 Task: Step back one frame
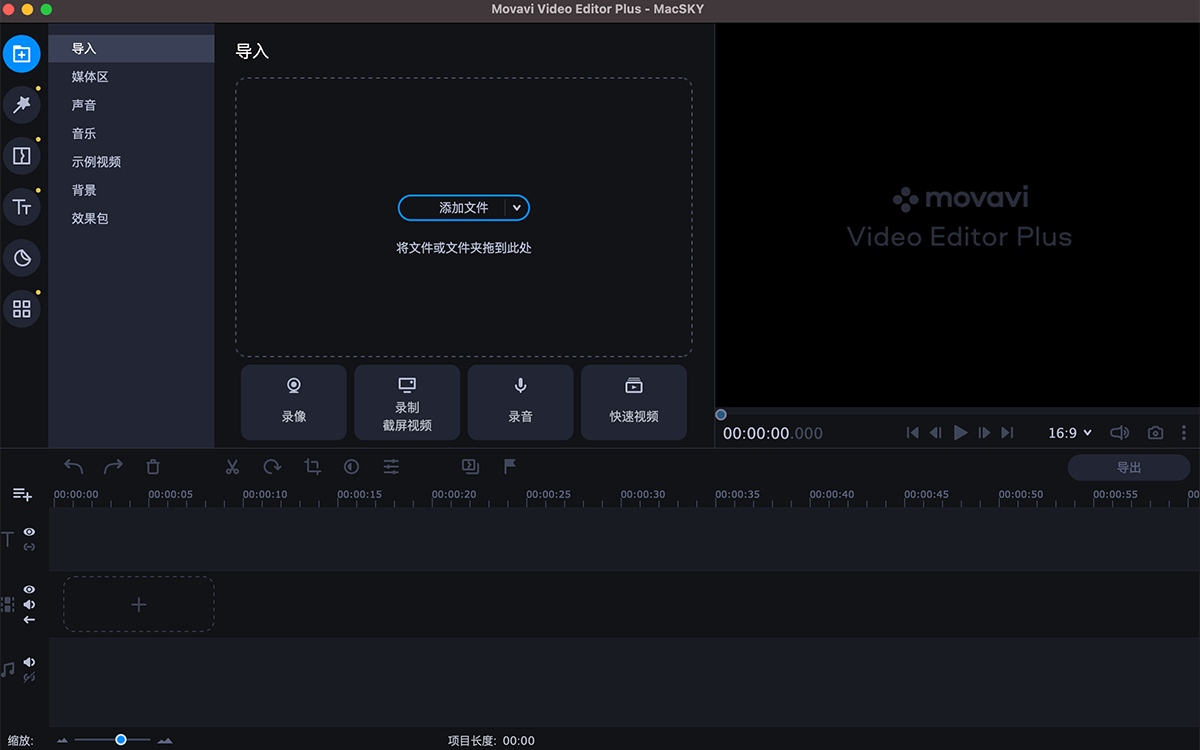coord(936,433)
